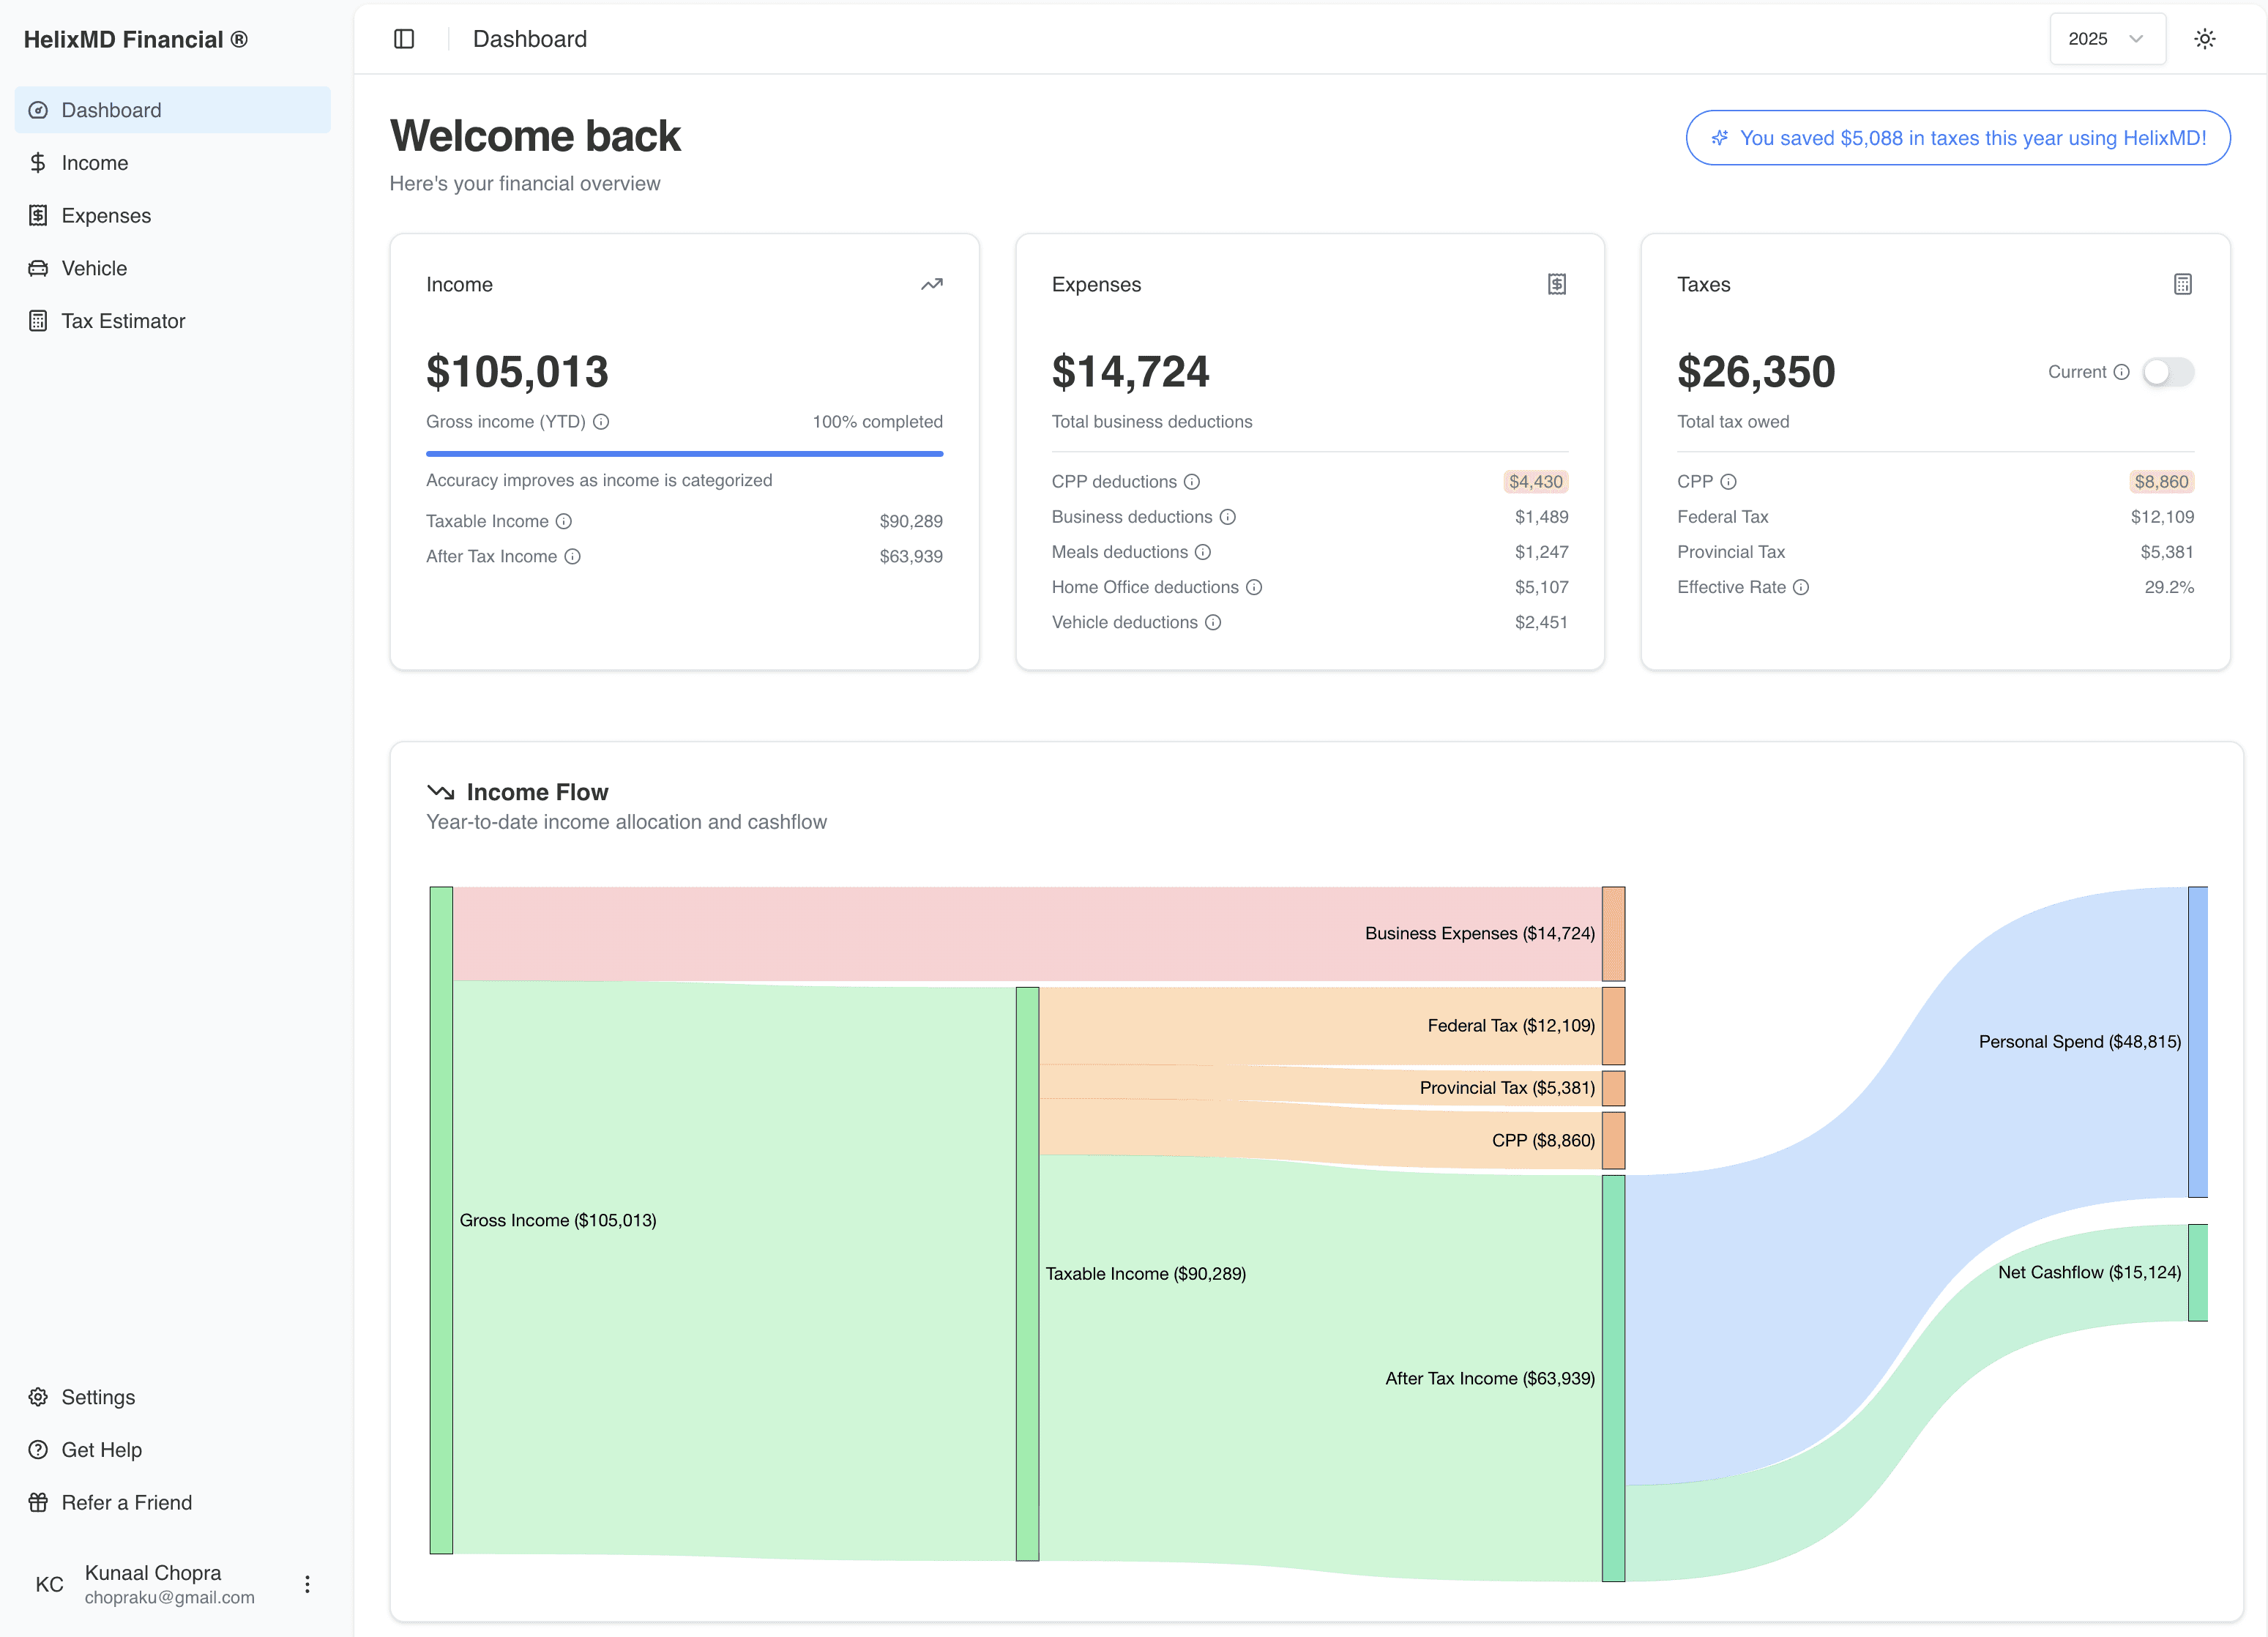This screenshot has height=1637, width=2268.
Task: Open the three-dot menu beside Kunaal Chopra
Action: pos(307,1584)
